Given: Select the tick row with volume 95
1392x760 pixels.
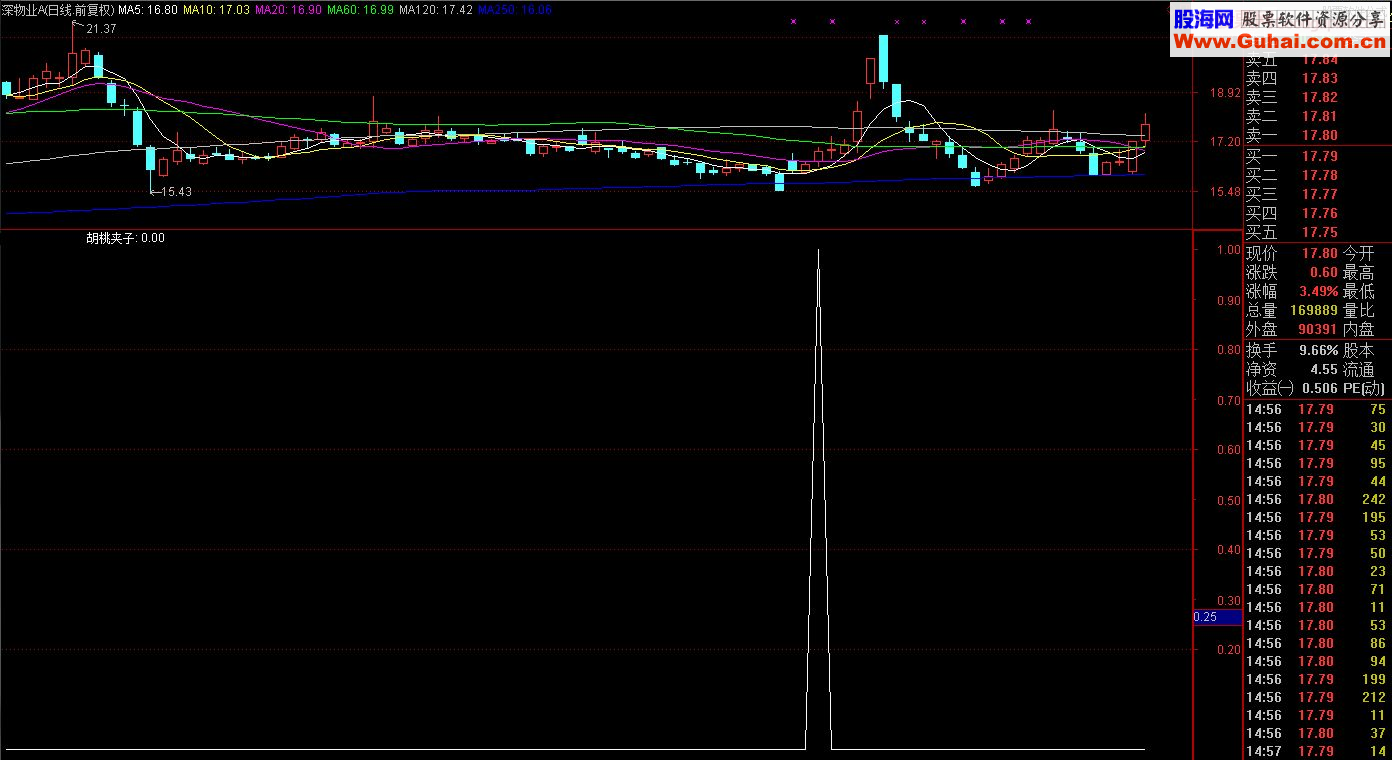Looking at the screenshot, I should click(x=1317, y=463).
